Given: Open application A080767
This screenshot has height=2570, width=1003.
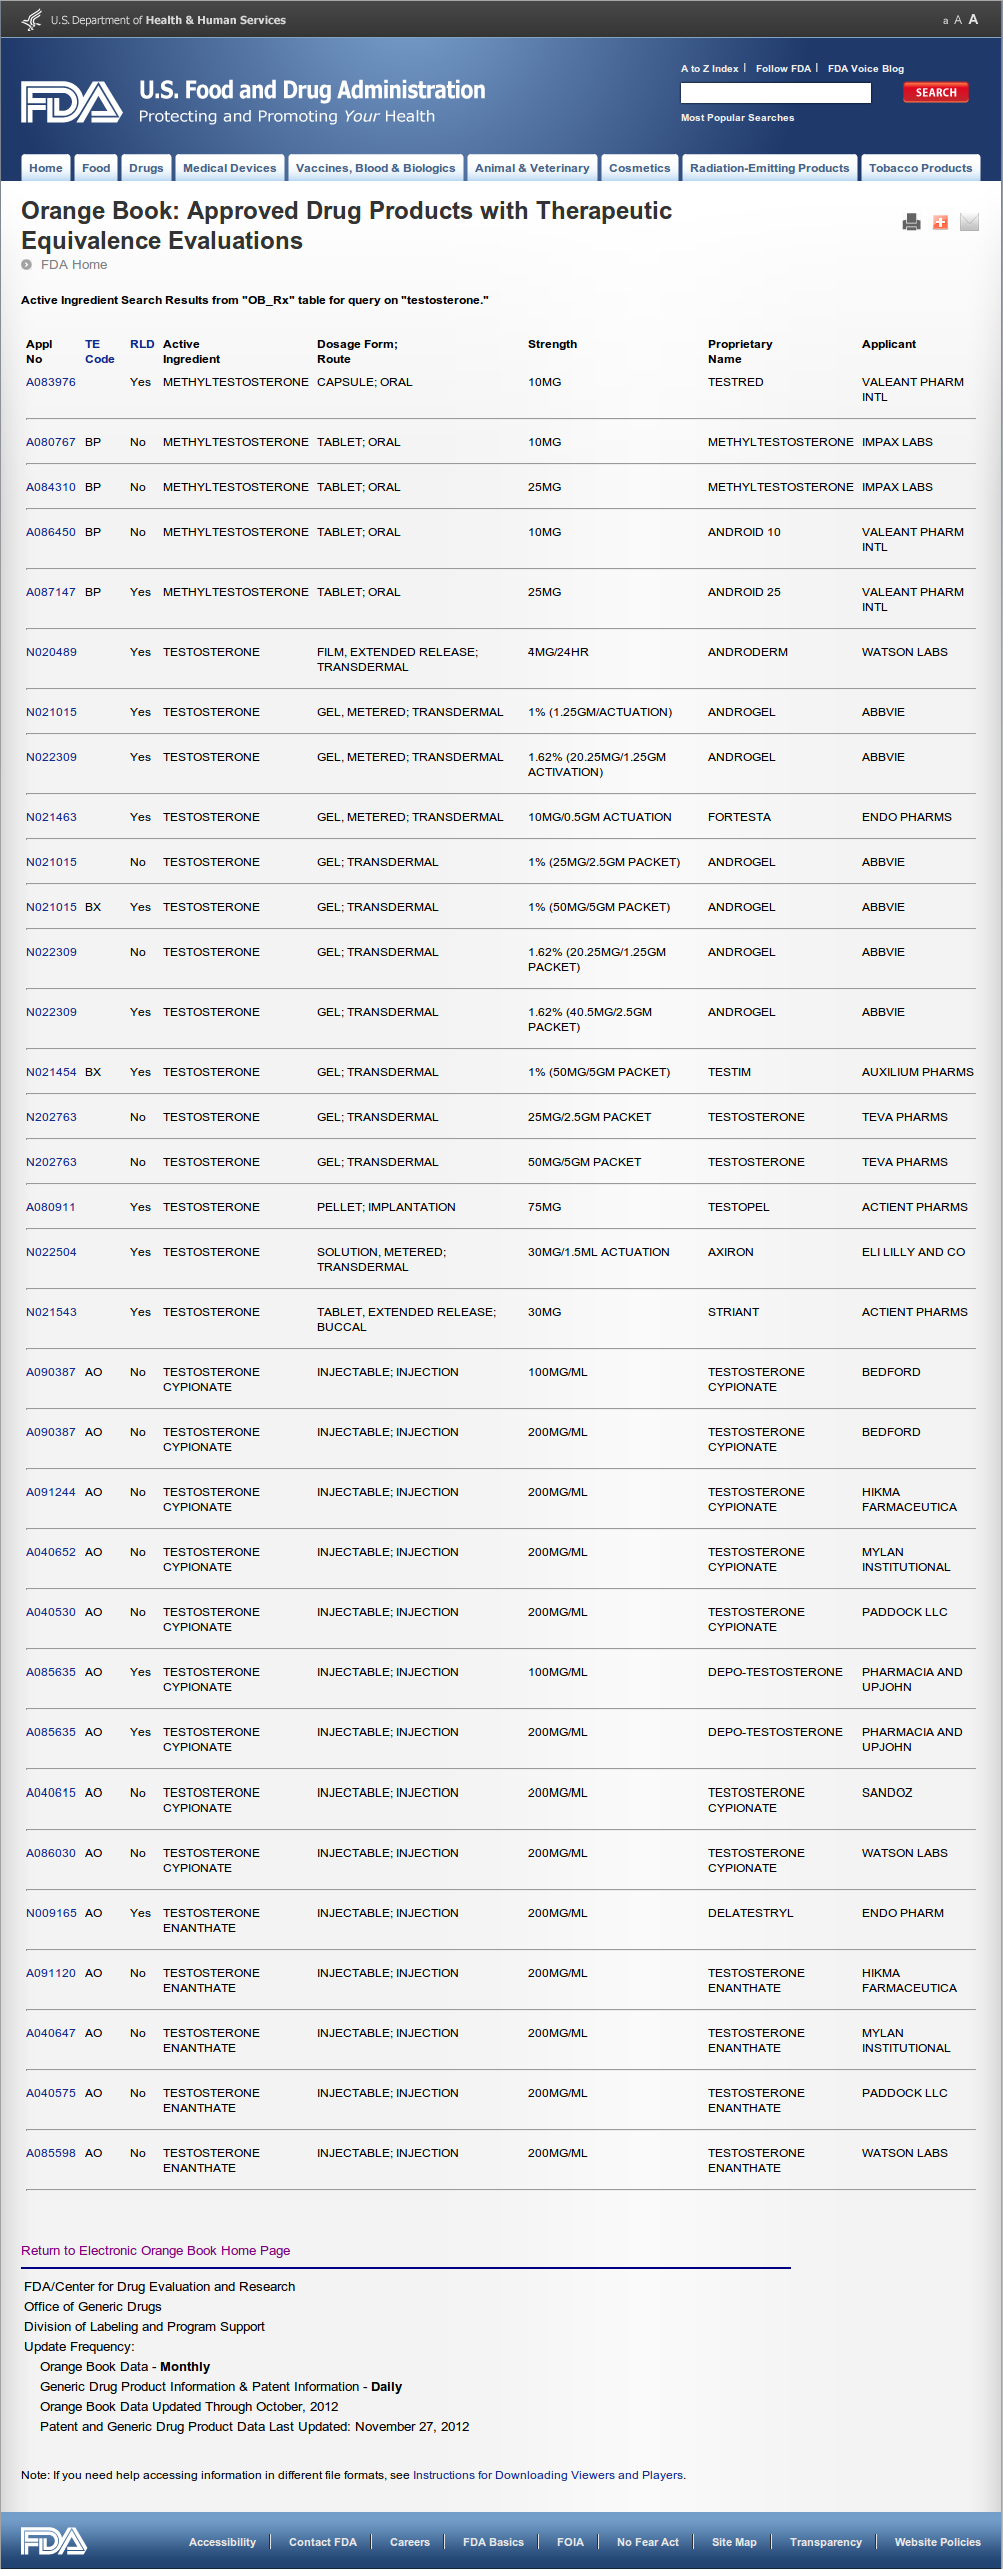Looking at the screenshot, I should click(51, 442).
